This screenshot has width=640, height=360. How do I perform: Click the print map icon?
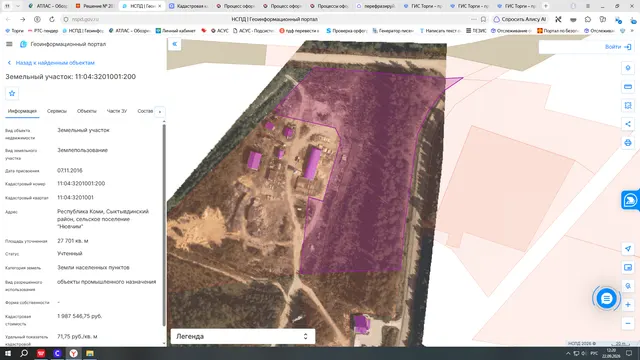click(628, 142)
